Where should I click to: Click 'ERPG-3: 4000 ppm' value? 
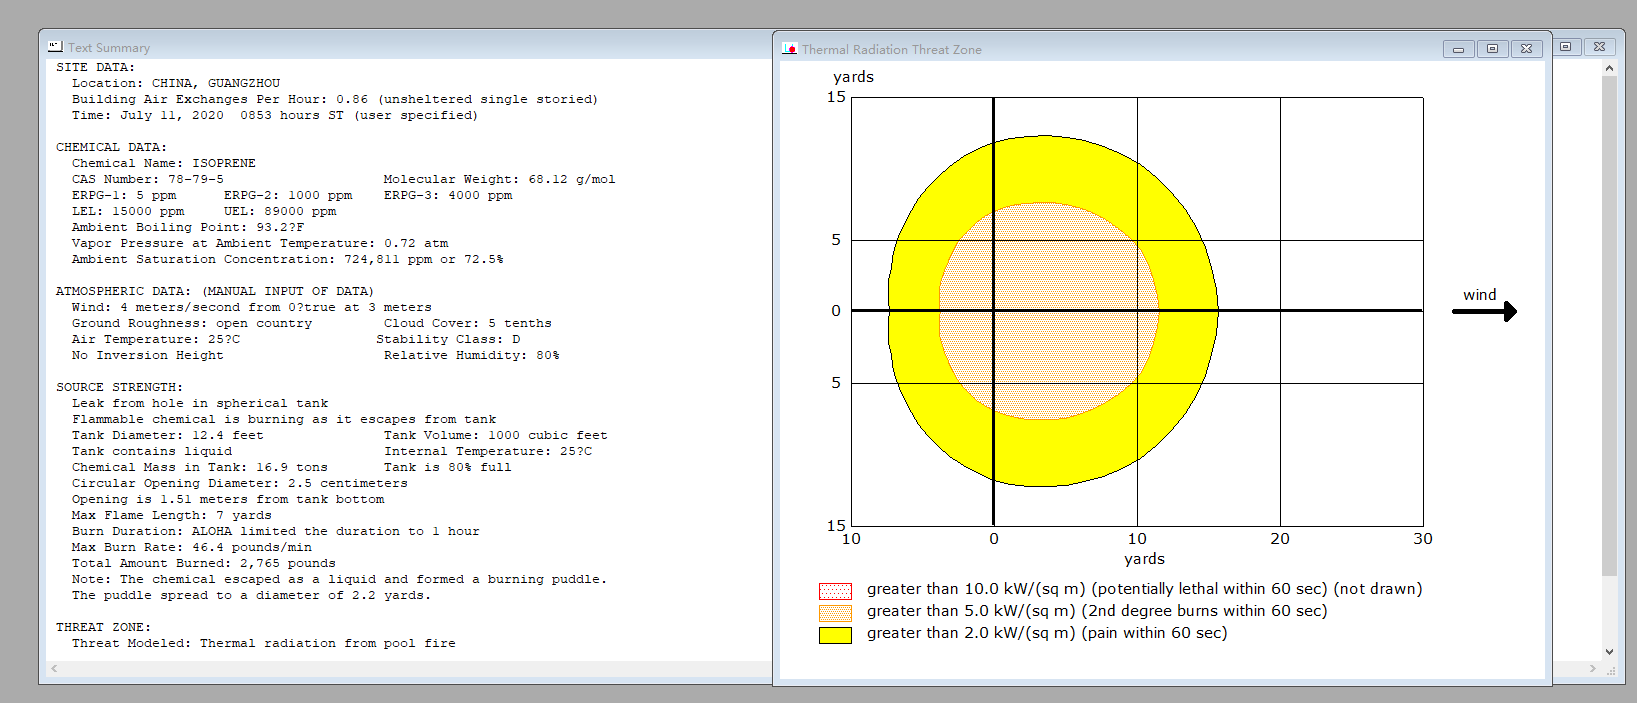point(448,195)
